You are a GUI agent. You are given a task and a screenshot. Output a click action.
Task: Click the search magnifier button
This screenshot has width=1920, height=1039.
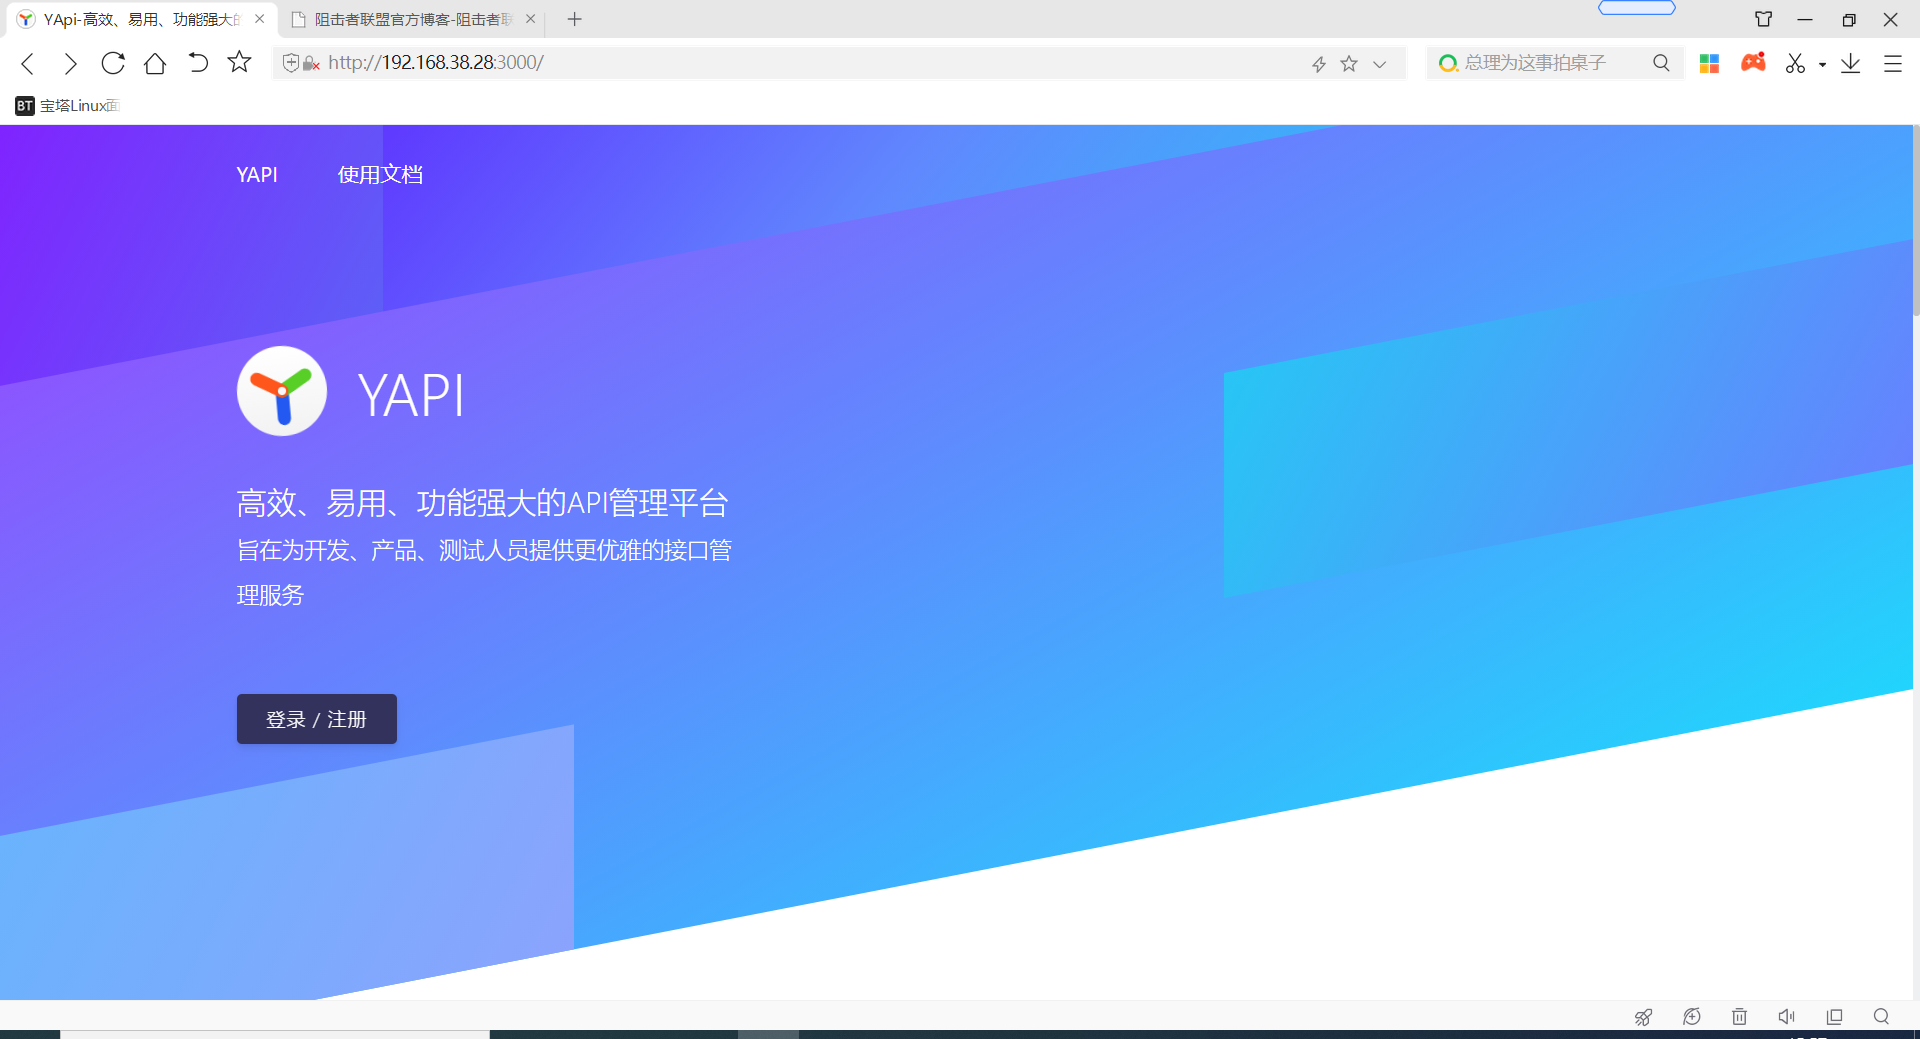(x=1661, y=63)
